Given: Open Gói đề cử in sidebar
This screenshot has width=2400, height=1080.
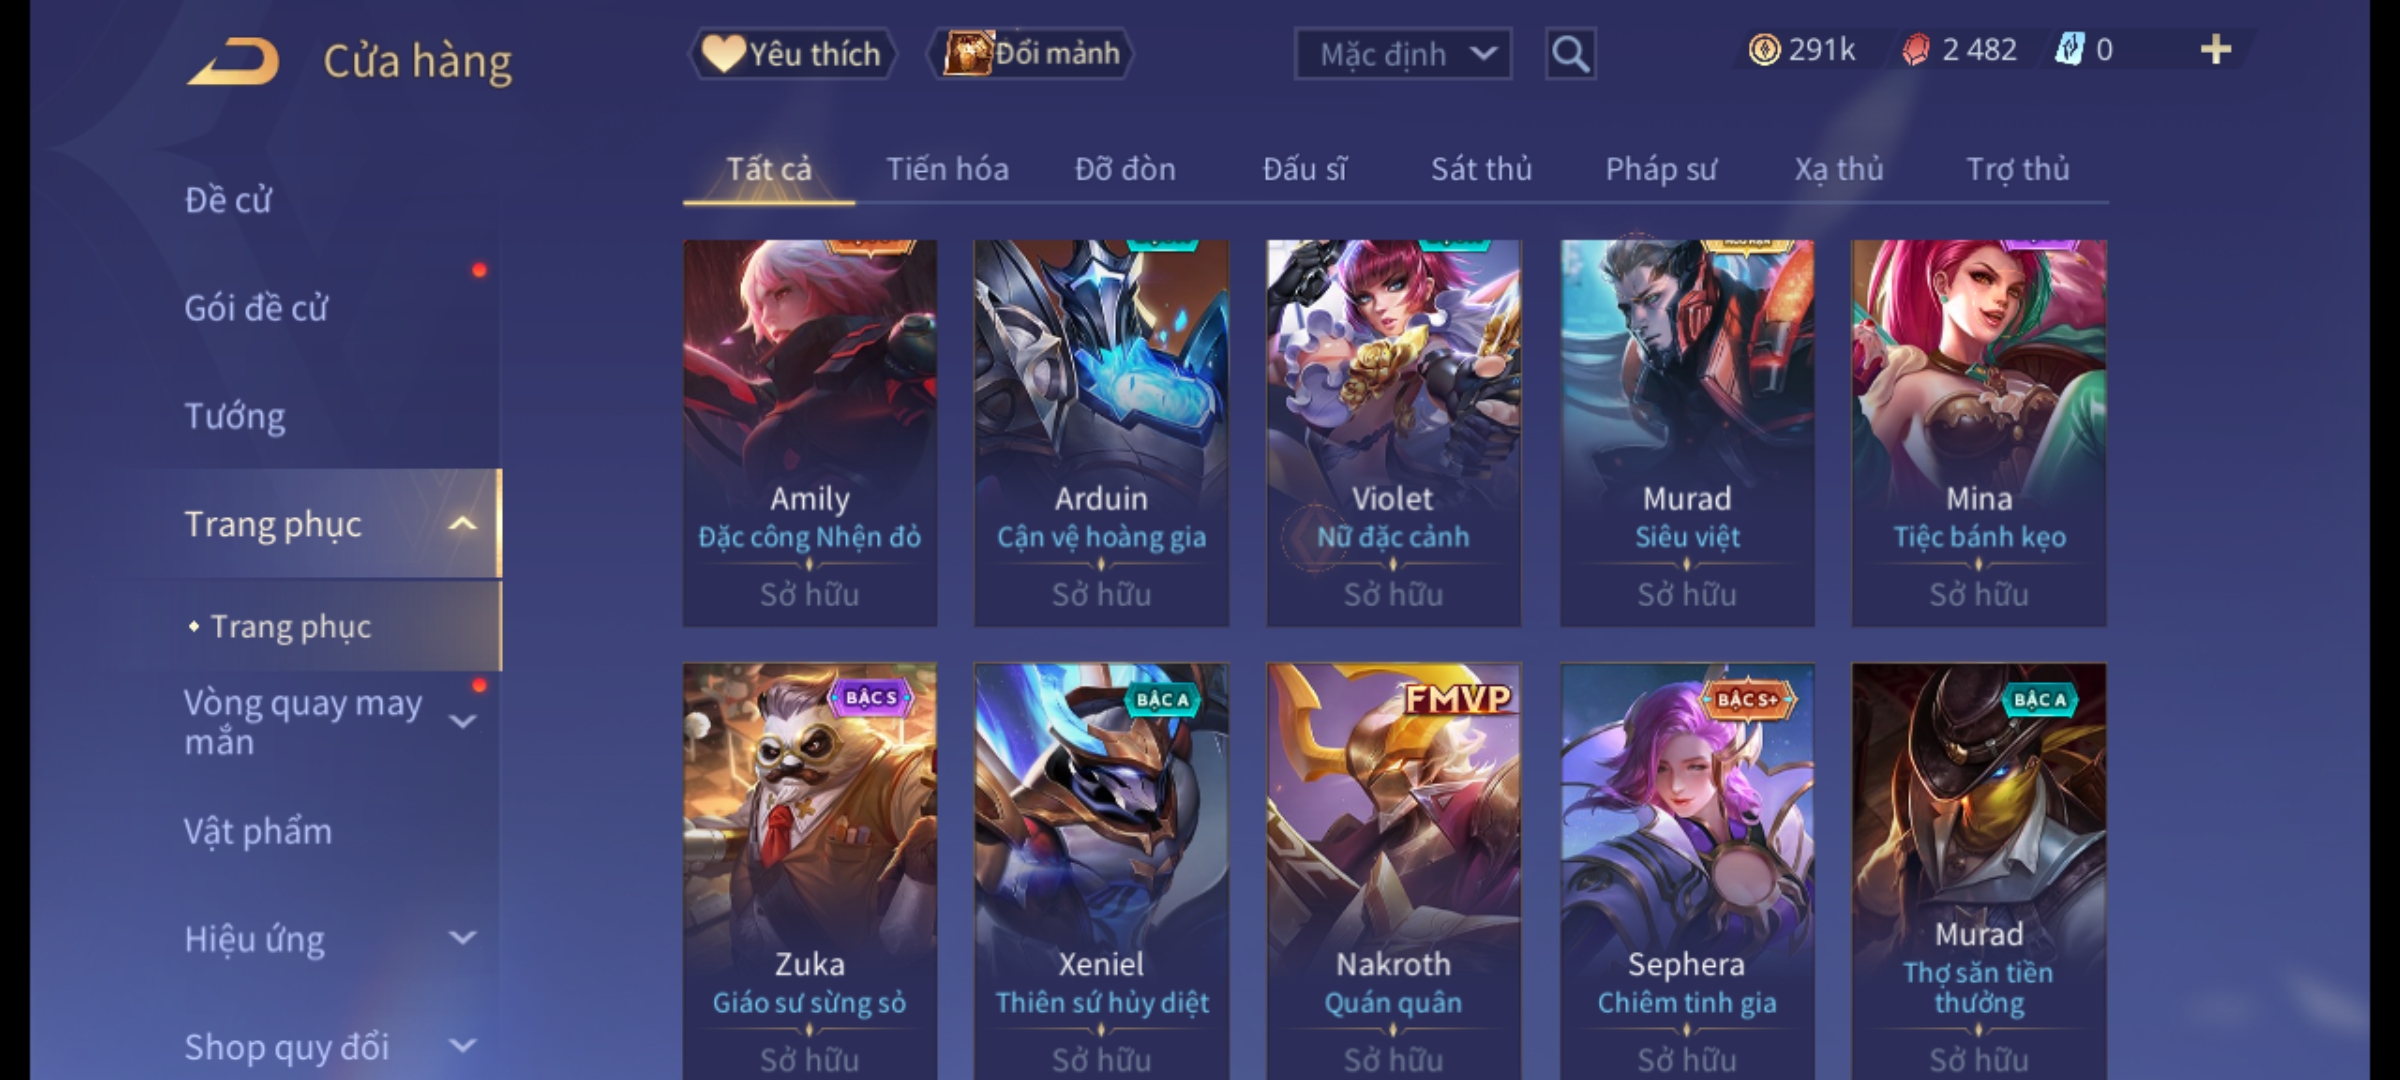Looking at the screenshot, I should [256, 307].
